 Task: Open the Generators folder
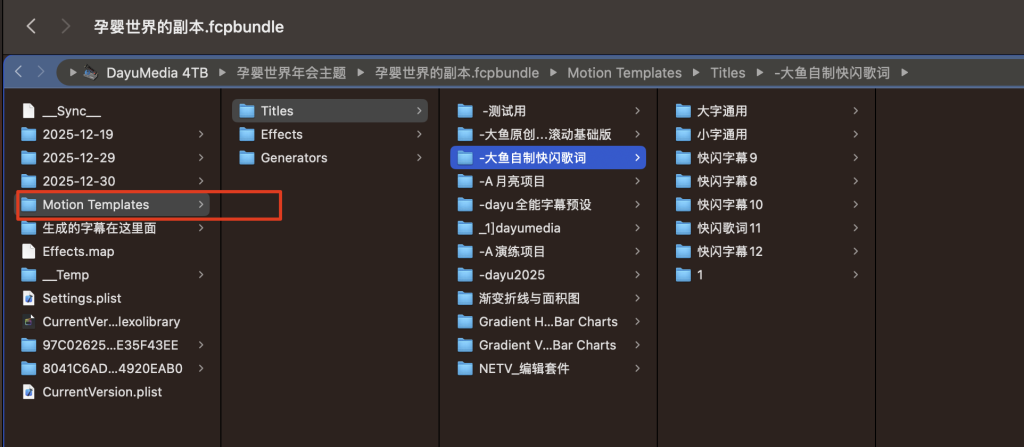pos(293,158)
